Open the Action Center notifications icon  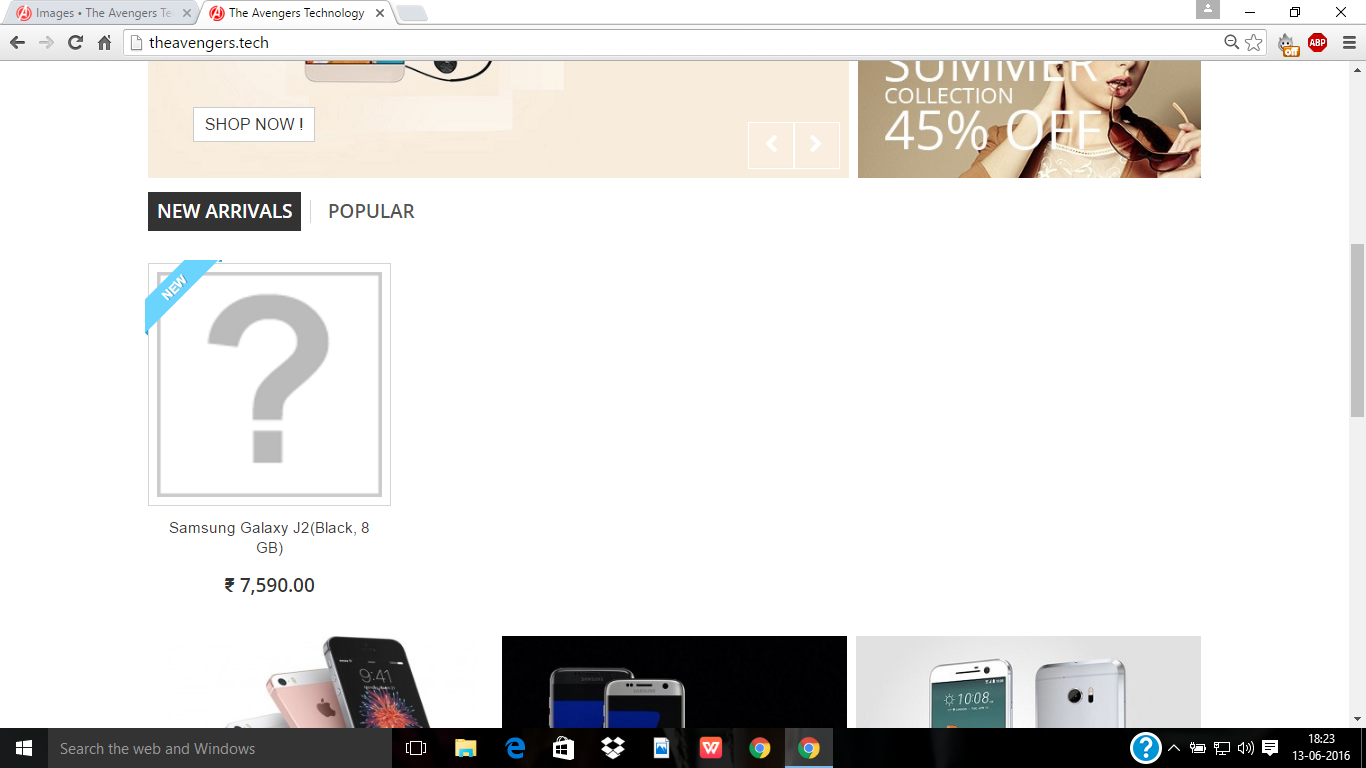tap(1271, 748)
